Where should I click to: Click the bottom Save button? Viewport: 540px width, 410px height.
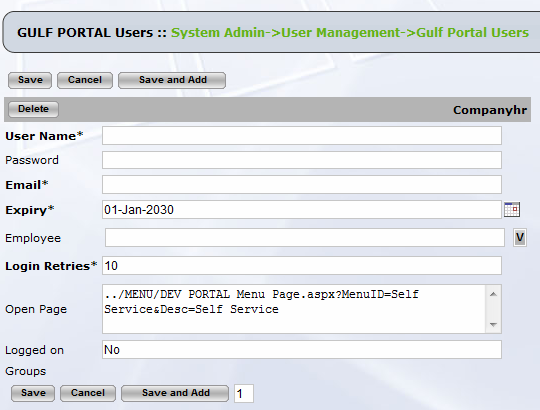[33, 393]
